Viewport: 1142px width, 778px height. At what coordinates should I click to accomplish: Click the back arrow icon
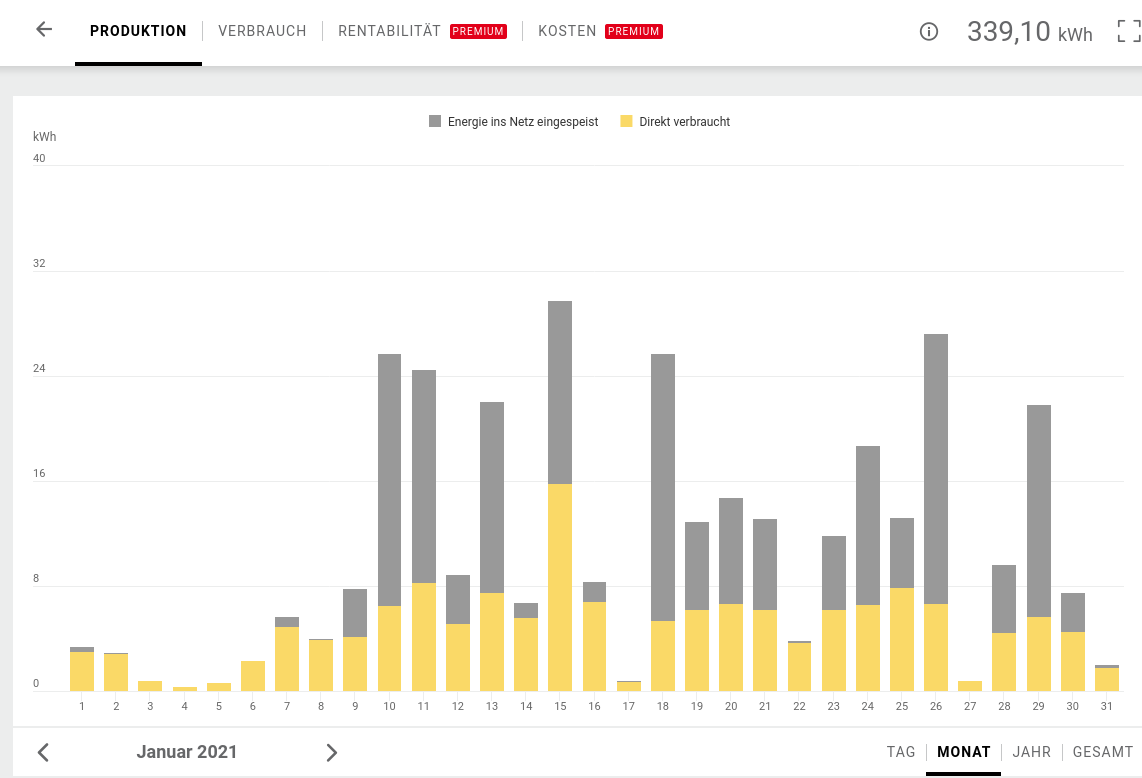pyautogui.click(x=43, y=30)
